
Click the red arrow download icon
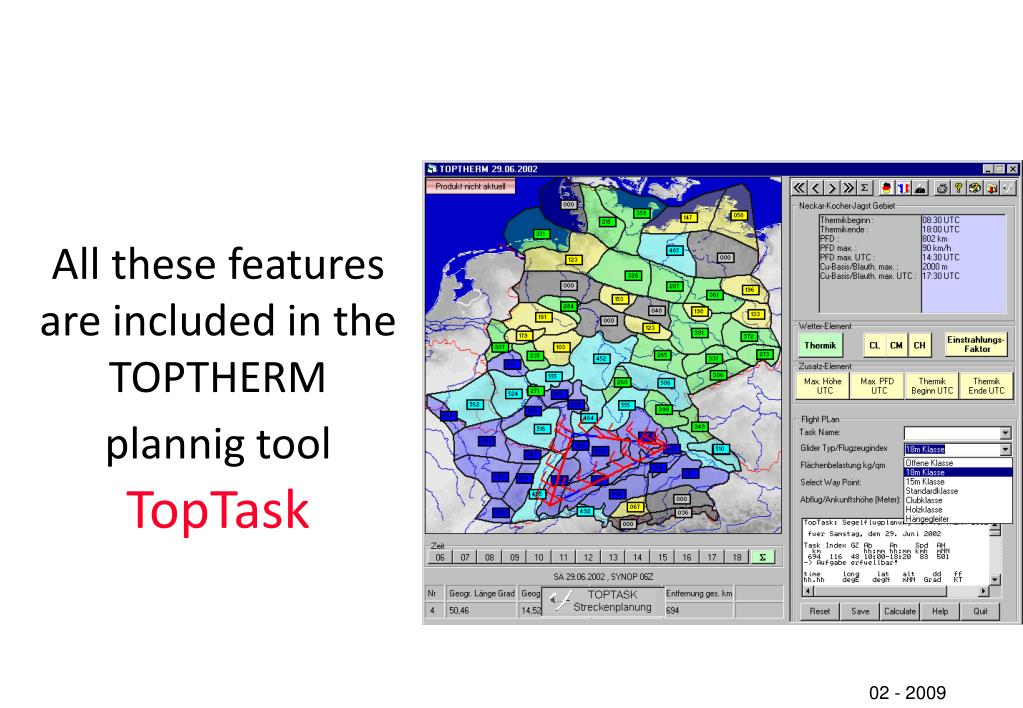coord(992,188)
